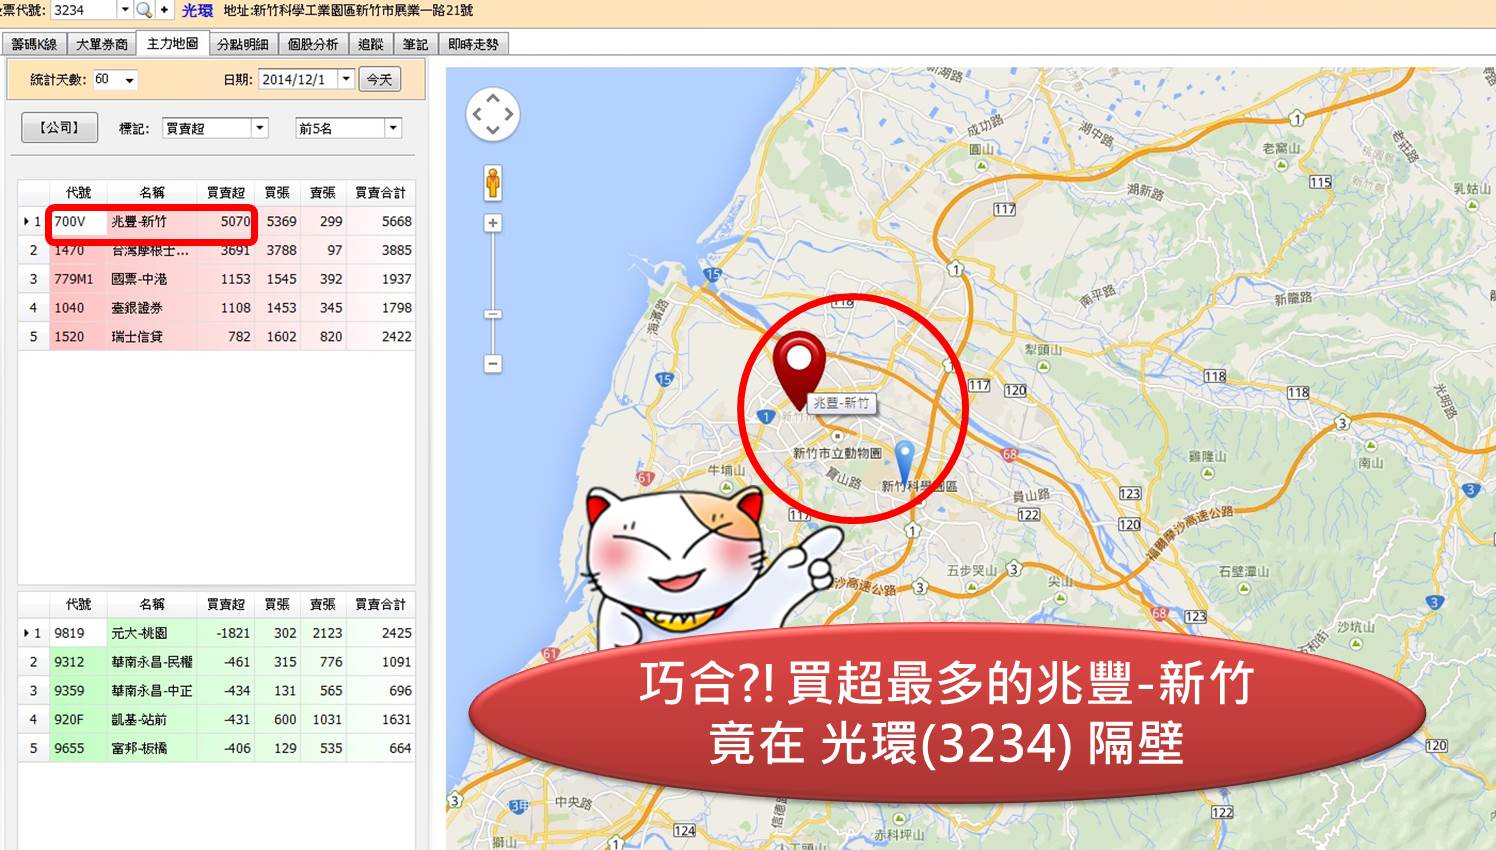Viewport: 1496px width, 850px height.
Task: Select the 富邦-板橋 row name cell
Action: (152, 748)
